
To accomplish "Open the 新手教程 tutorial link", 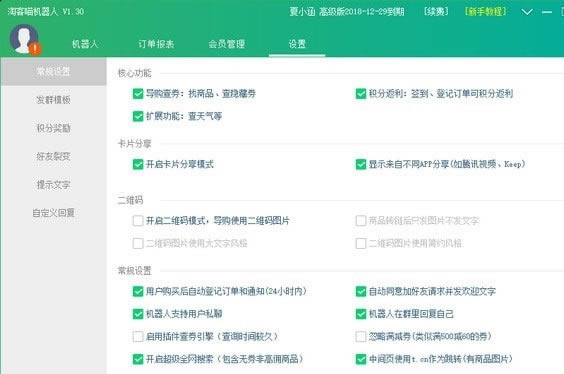I will 485,12.
